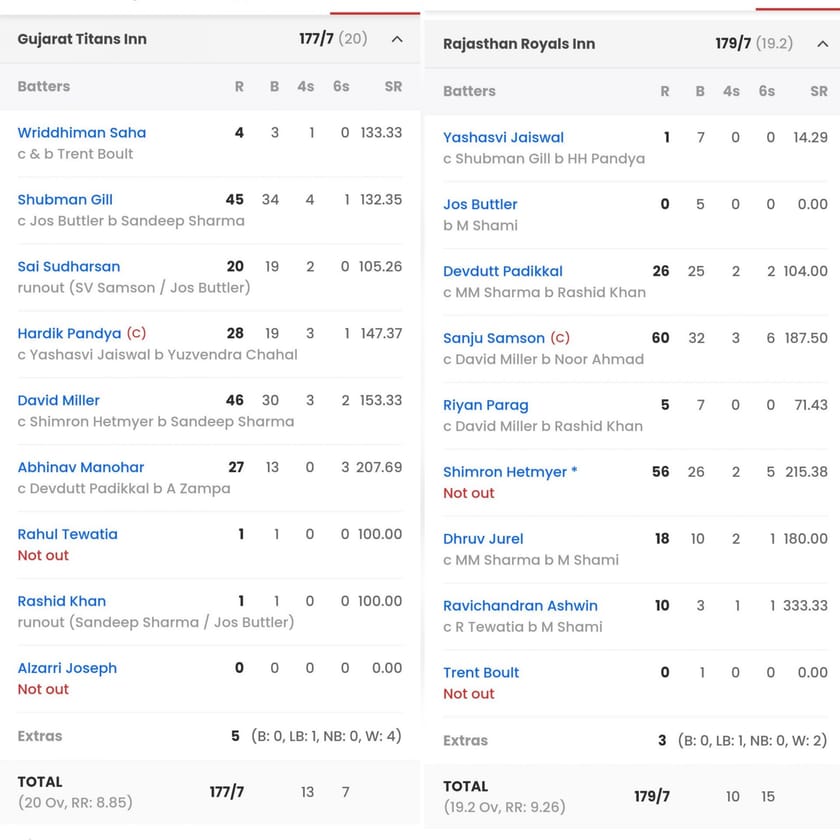The width and height of the screenshot is (840, 840).
Task: View Alzarri Joseph's batting entry
Action: 67,668
